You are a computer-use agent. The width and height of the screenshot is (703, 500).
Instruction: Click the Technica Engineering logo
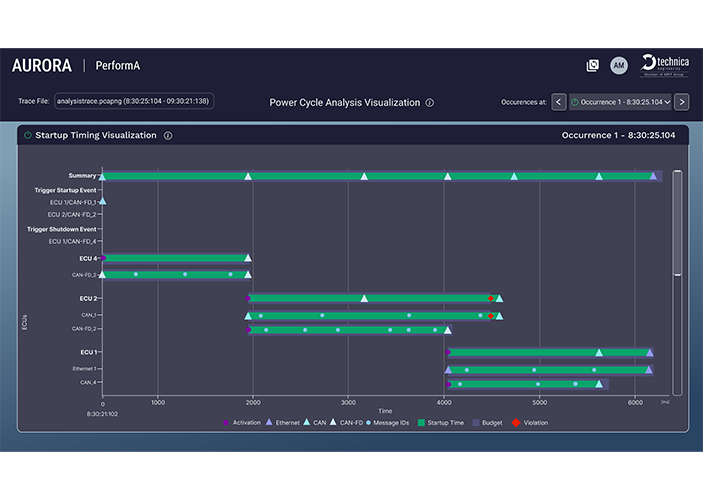[x=664, y=65]
